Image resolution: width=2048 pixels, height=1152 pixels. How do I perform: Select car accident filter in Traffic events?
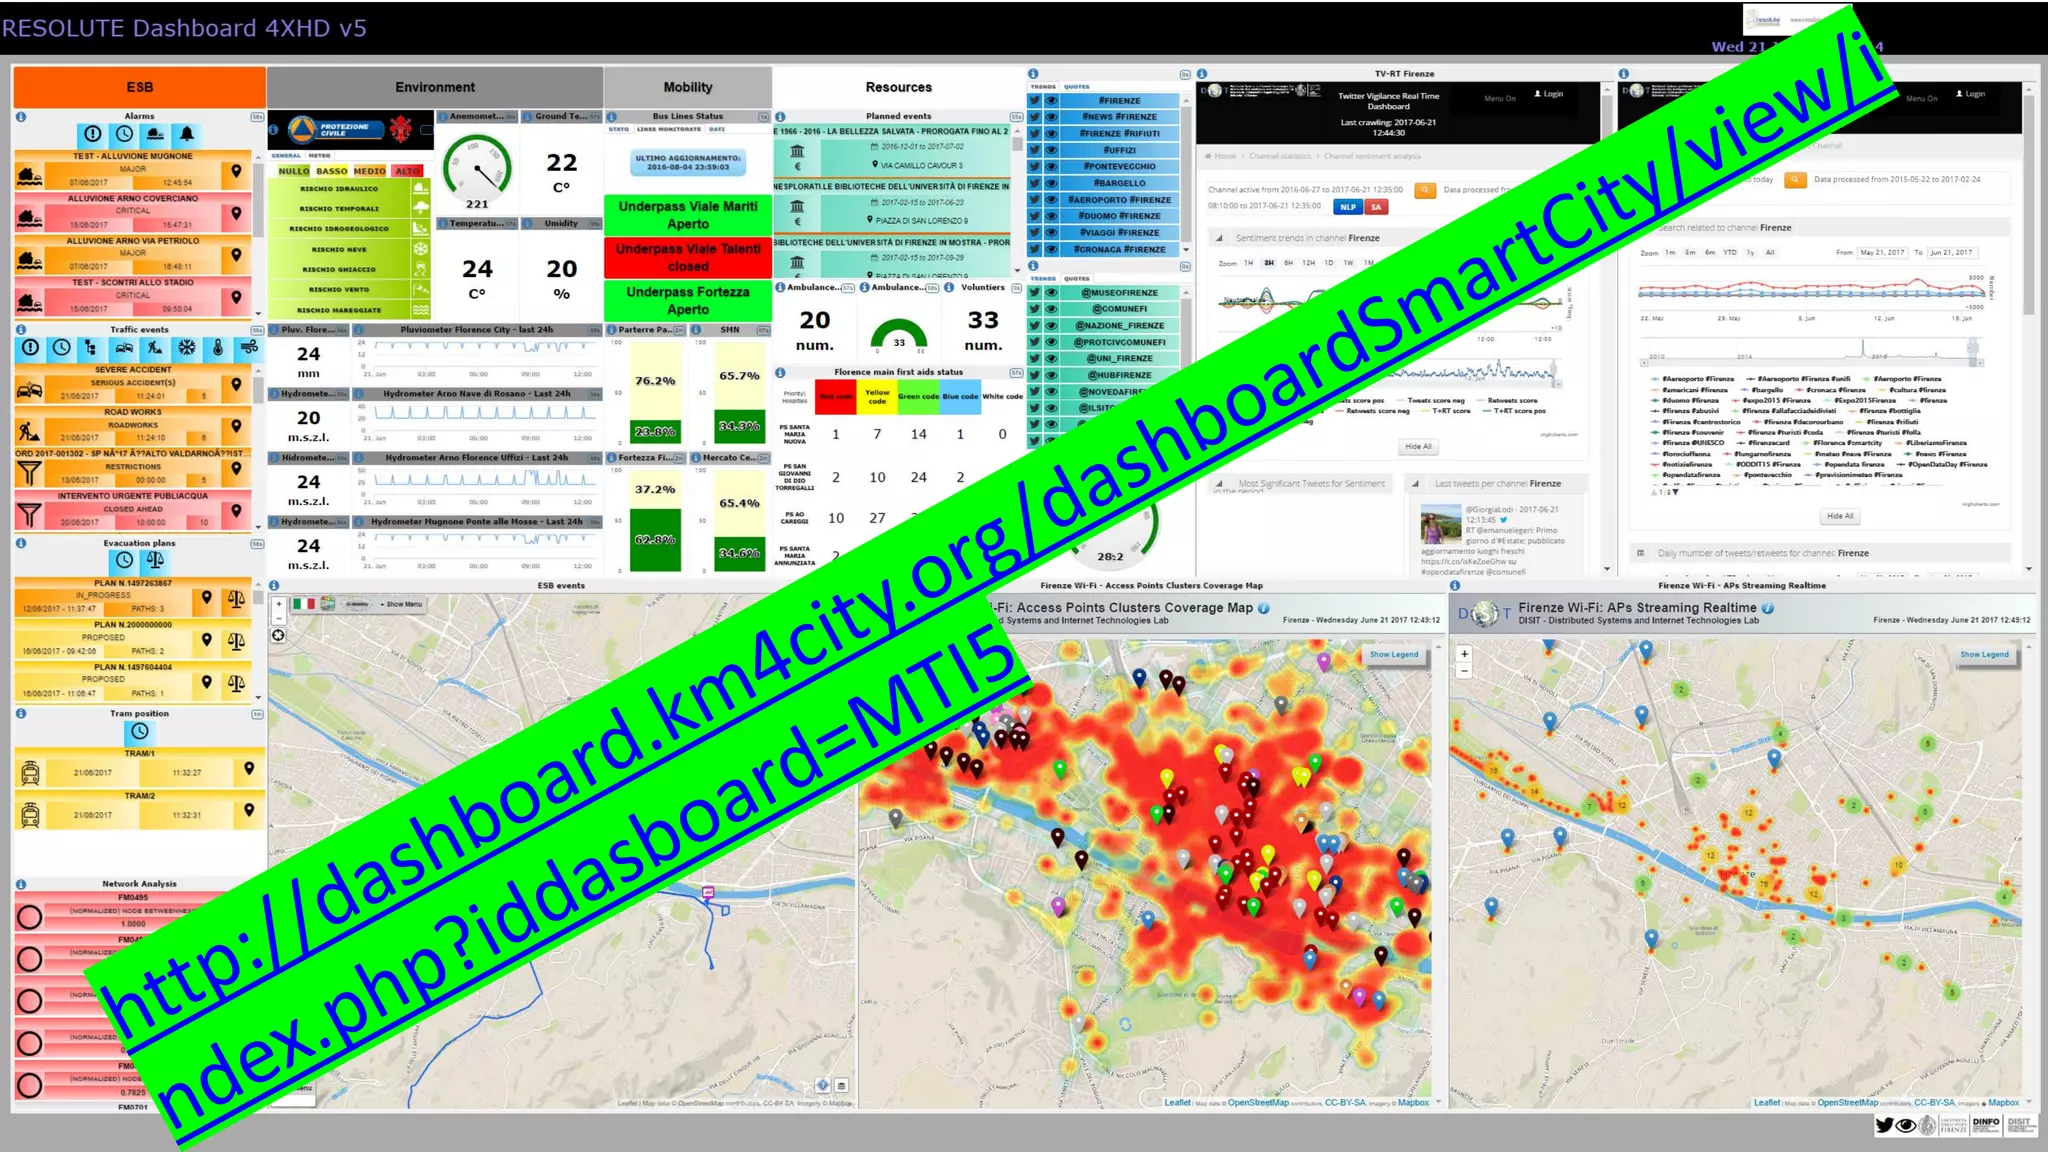point(123,348)
